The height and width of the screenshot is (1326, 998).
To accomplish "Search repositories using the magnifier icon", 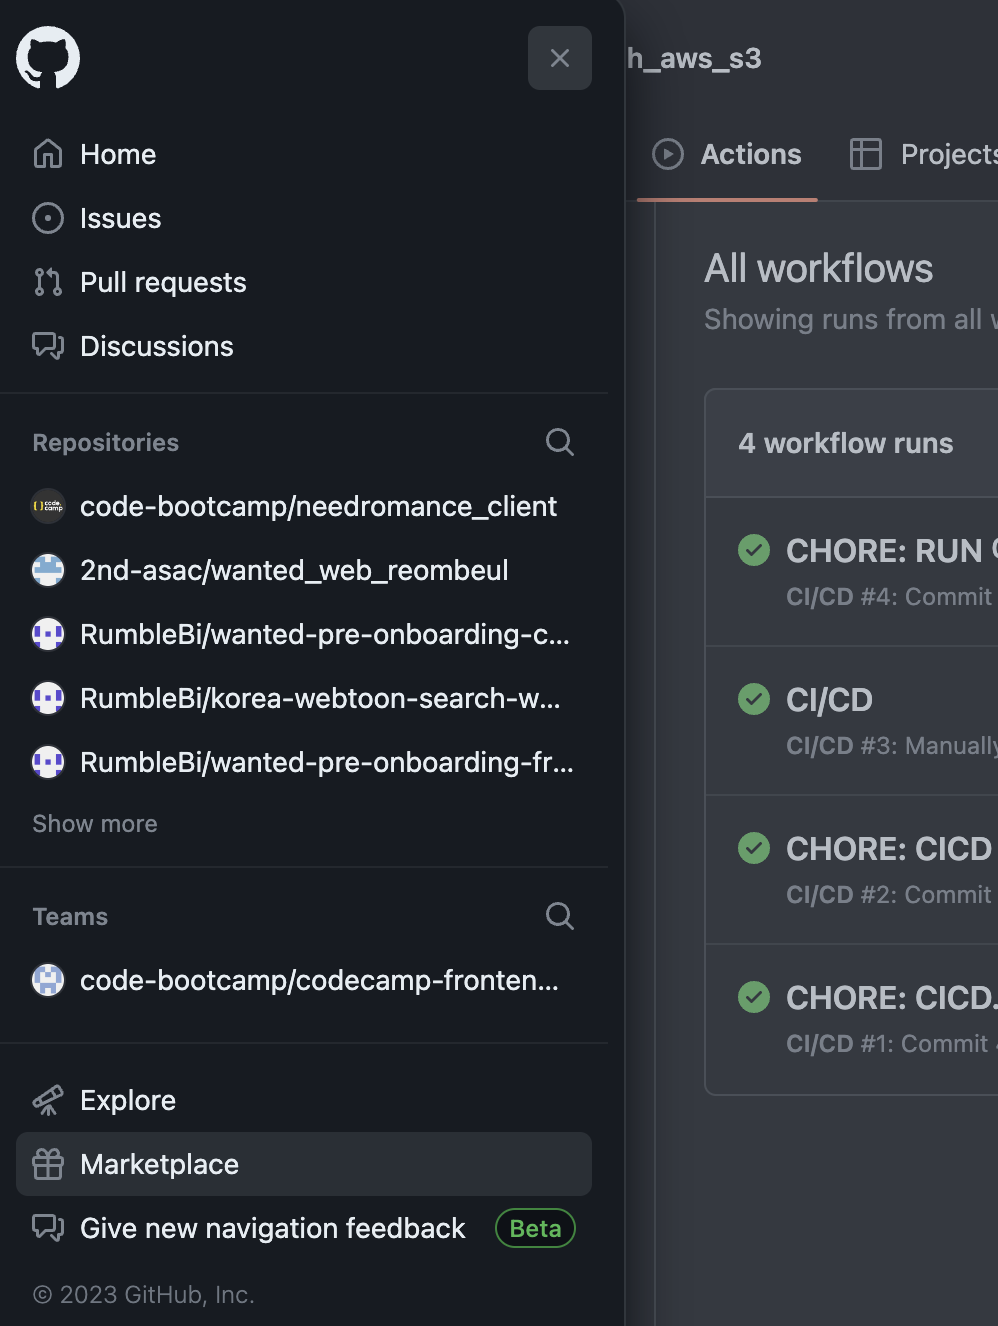I will pos(560,442).
